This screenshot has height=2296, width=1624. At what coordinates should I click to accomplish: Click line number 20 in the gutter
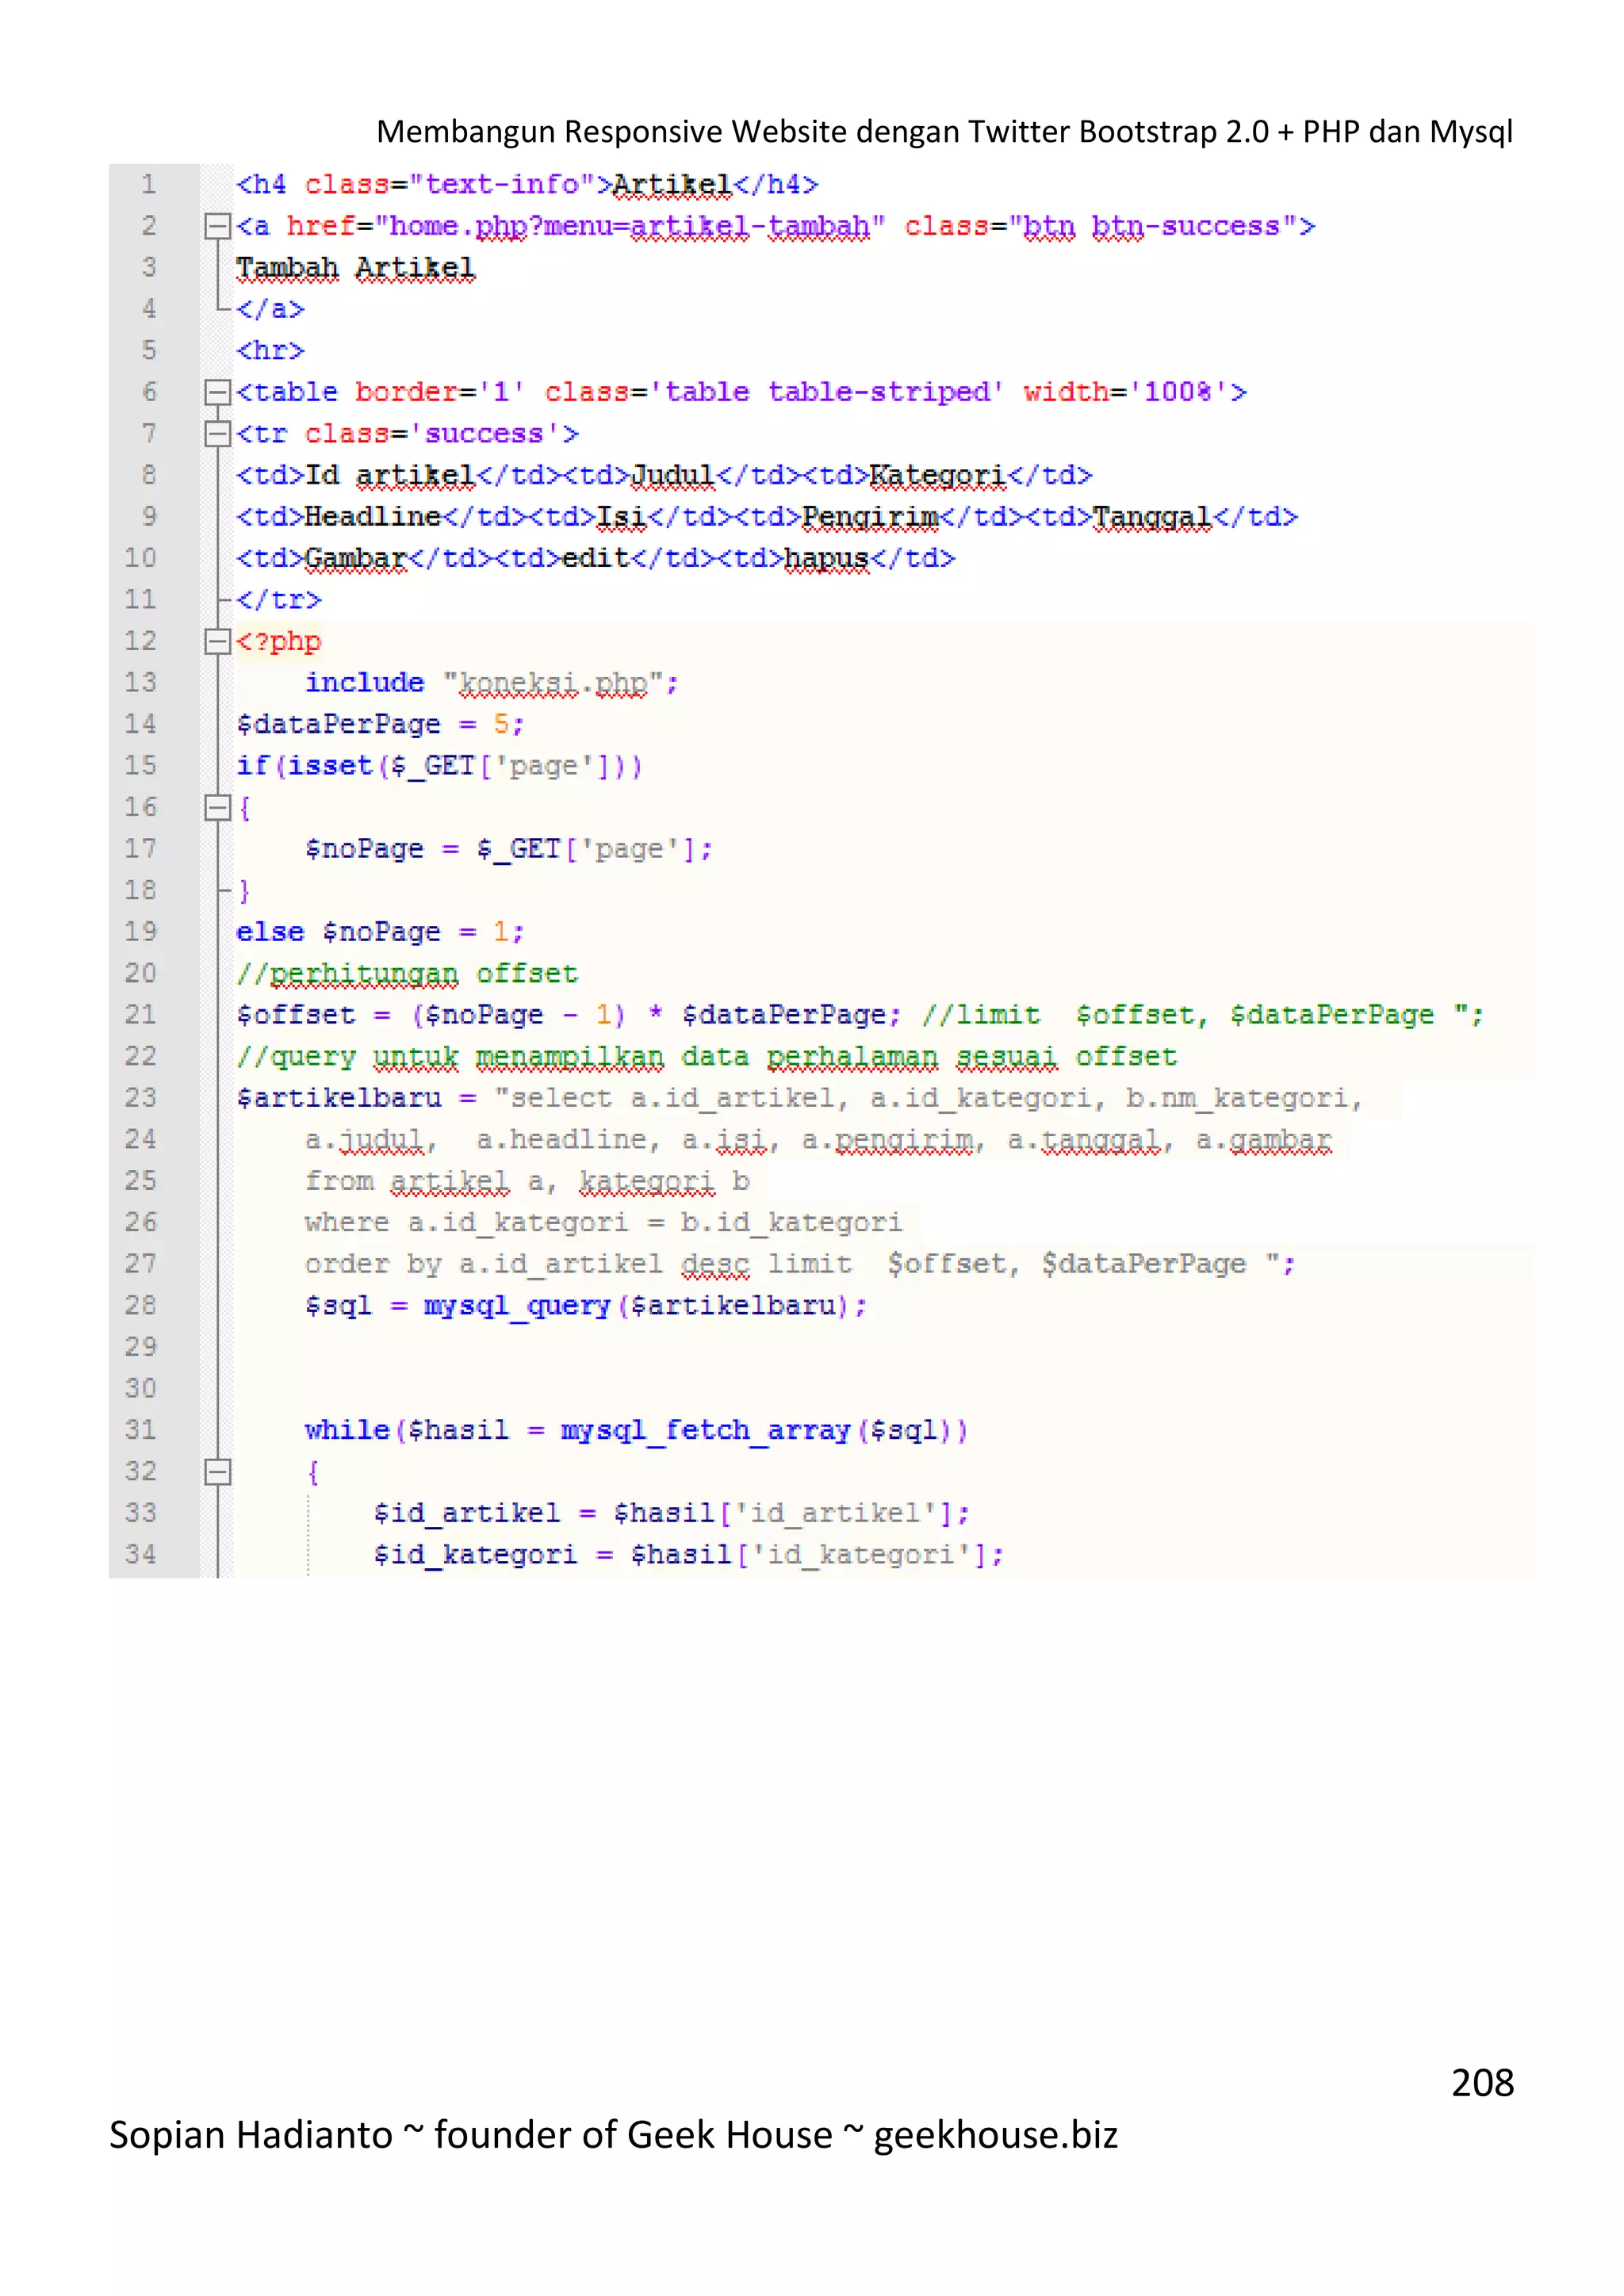click(141, 973)
